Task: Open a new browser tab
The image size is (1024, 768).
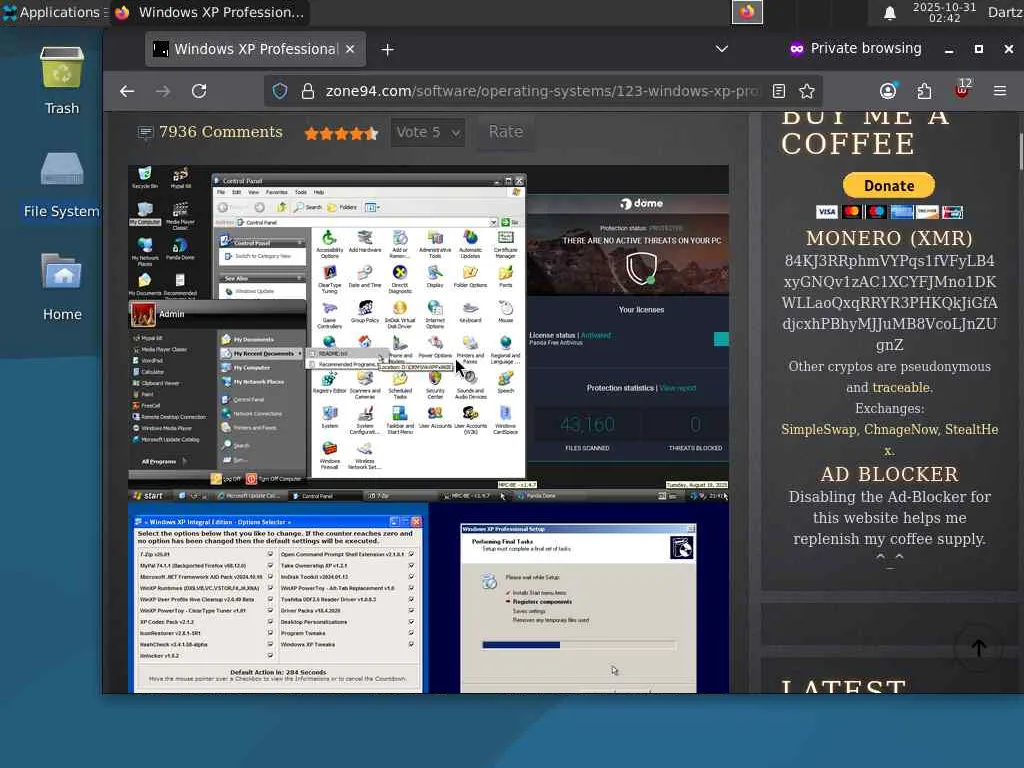Action: click(x=387, y=50)
